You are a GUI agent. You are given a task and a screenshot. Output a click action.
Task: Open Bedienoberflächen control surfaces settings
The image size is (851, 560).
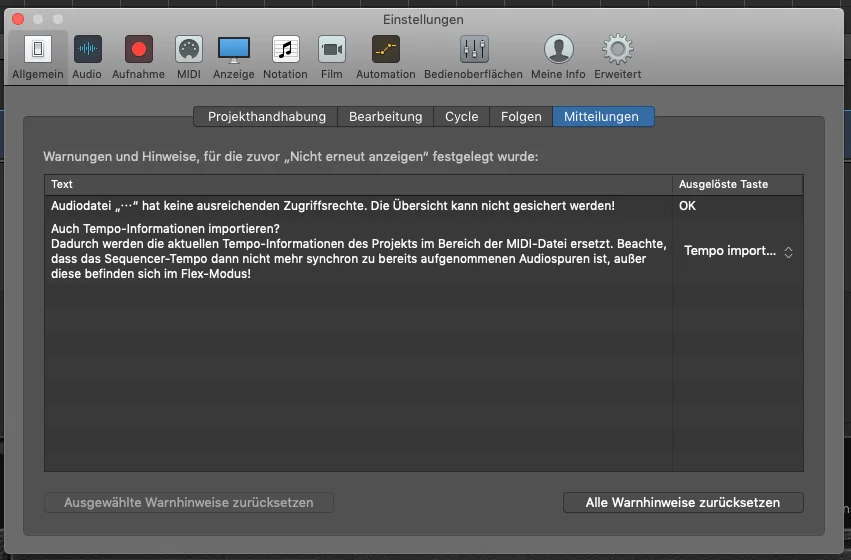(473, 56)
